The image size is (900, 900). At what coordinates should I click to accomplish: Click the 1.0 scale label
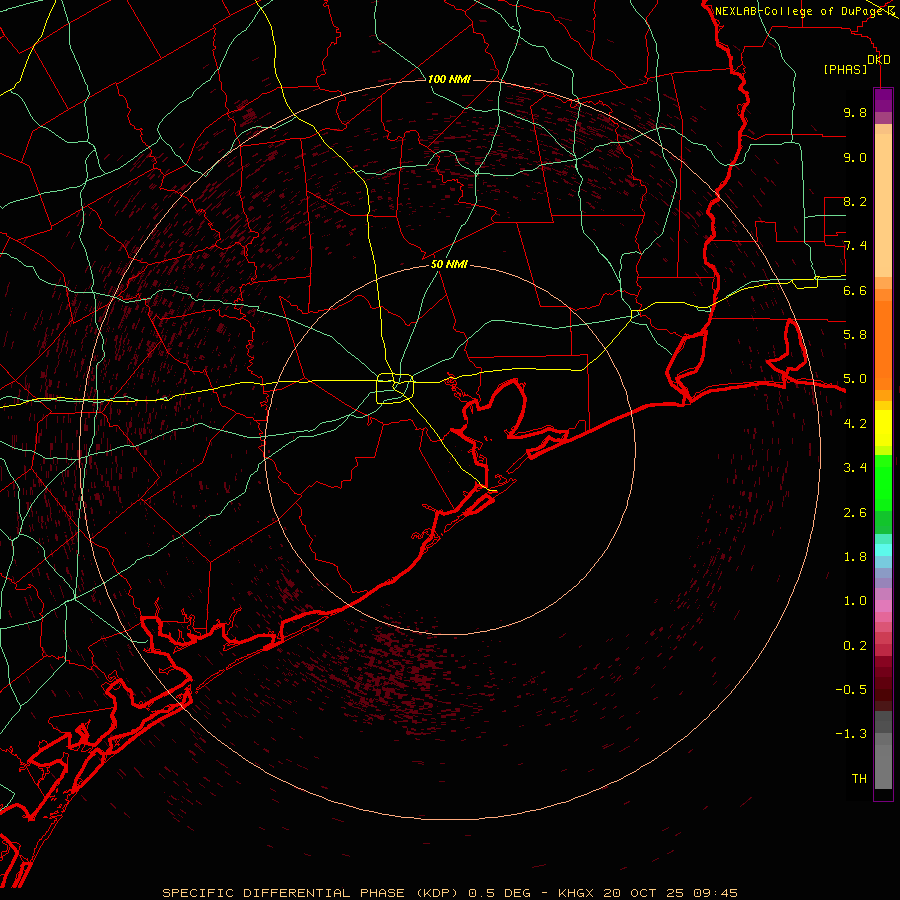click(x=855, y=601)
